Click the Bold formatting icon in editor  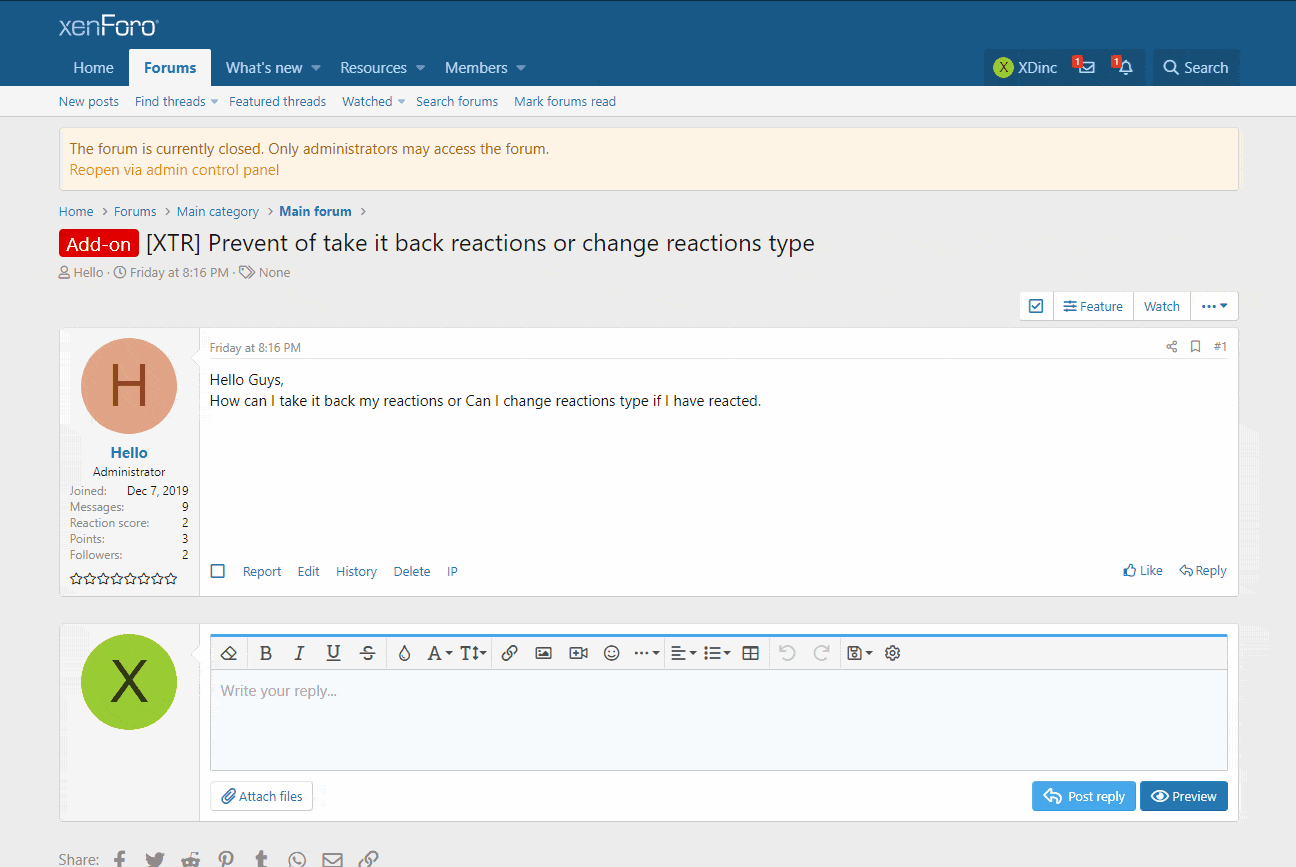click(266, 653)
